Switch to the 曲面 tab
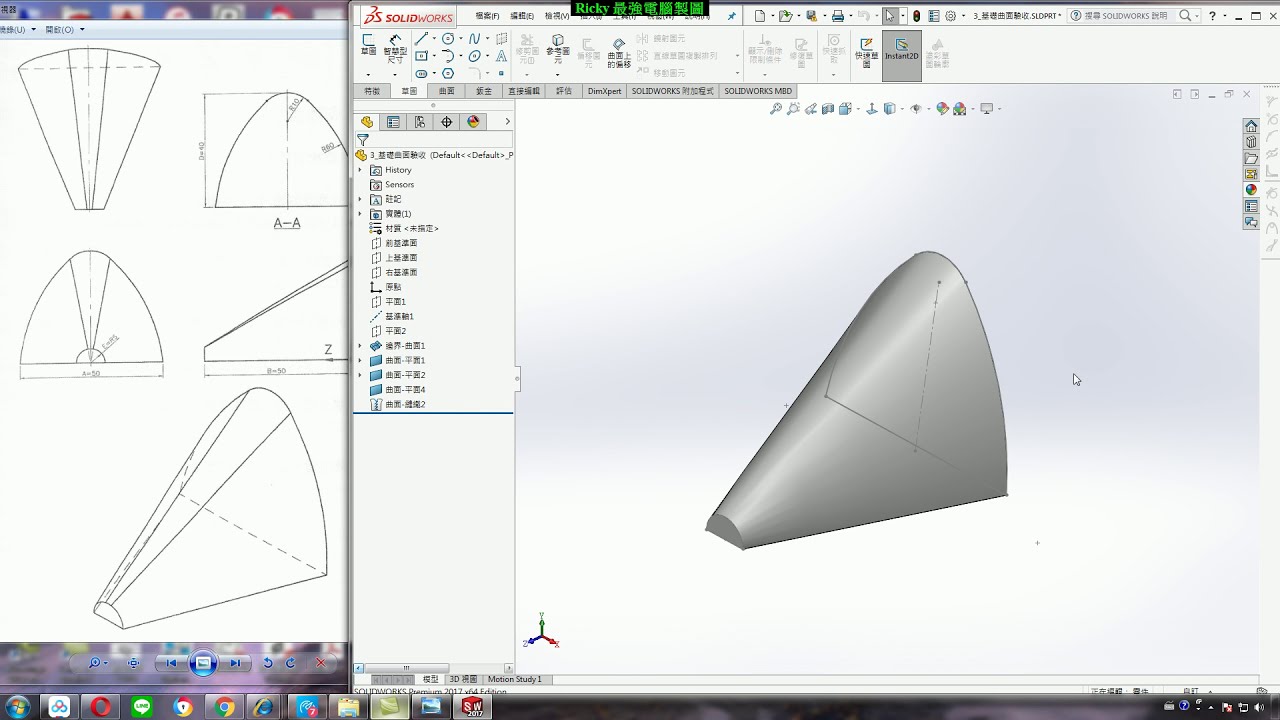 coord(446,91)
